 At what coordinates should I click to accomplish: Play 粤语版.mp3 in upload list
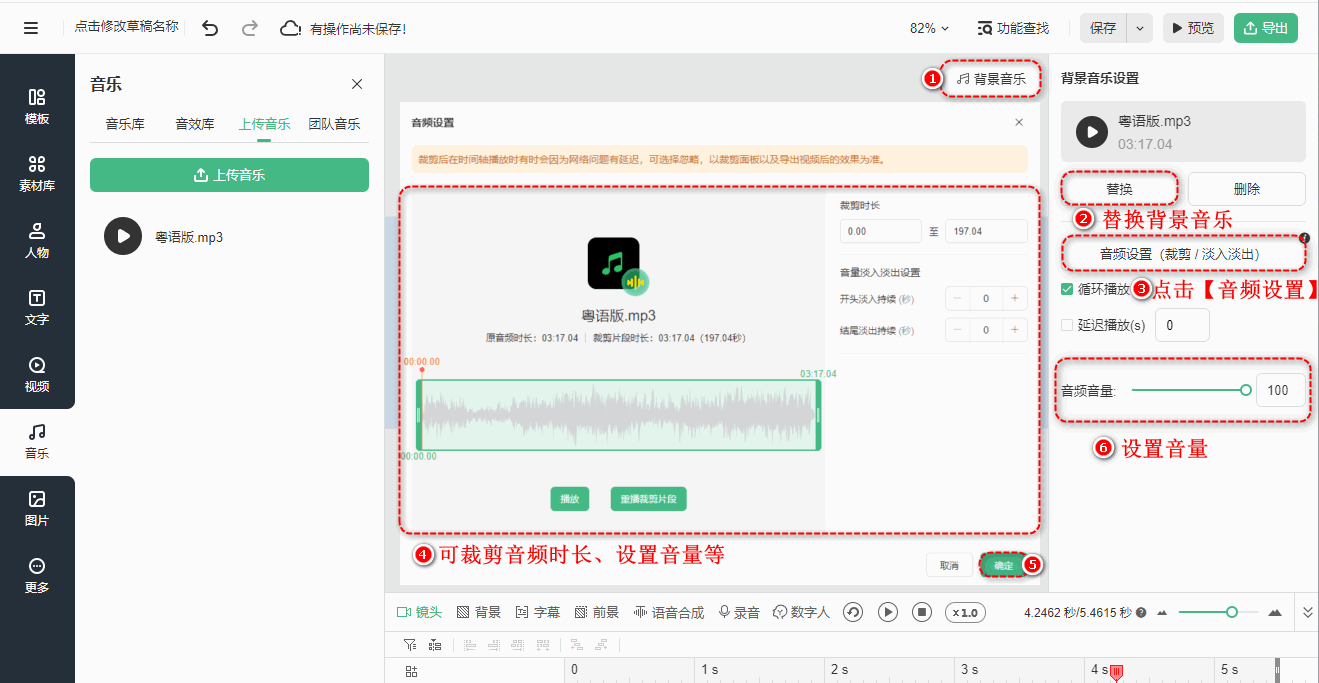coord(123,236)
